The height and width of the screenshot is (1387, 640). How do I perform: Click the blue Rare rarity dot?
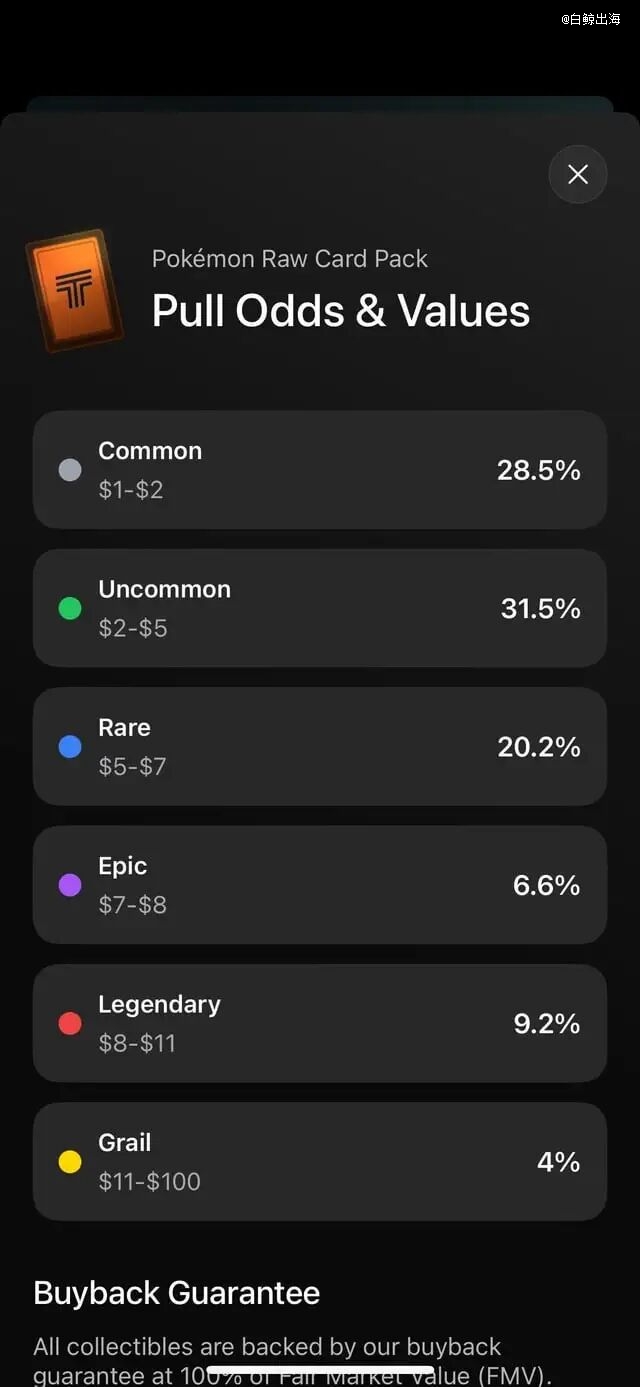pos(70,747)
